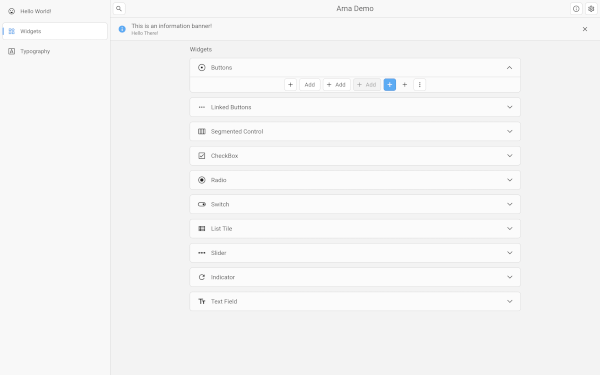Image resolution: width=600 pixels, height=375 pixels.
Task: Click the 'Hello There!' banner subtitle
Action: click(x=145, y=33)
